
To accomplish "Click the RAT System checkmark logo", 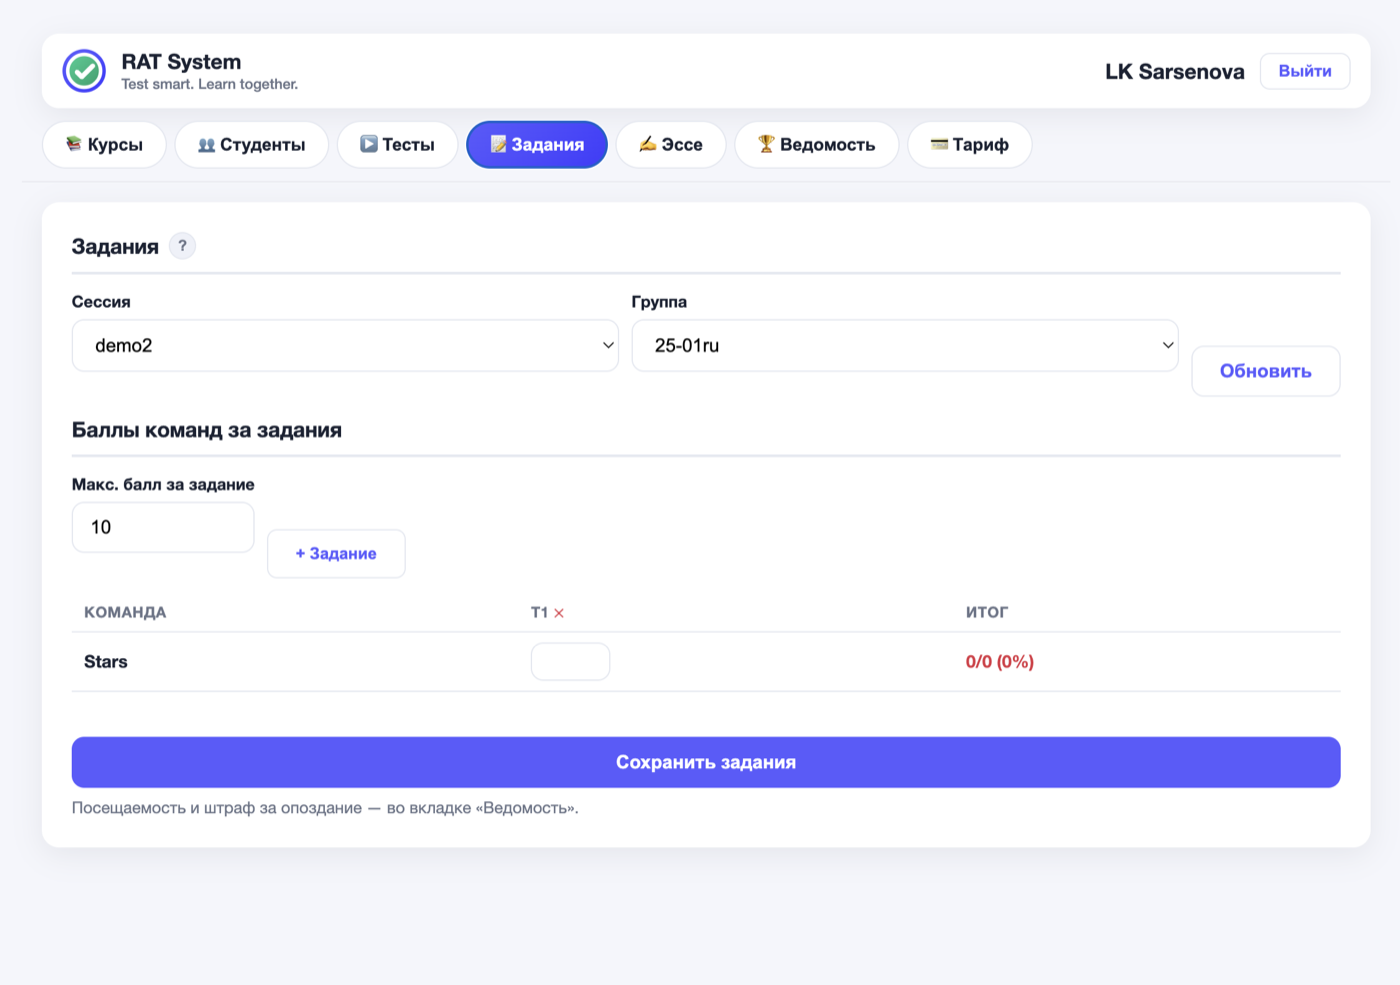I will coord(84,71).
